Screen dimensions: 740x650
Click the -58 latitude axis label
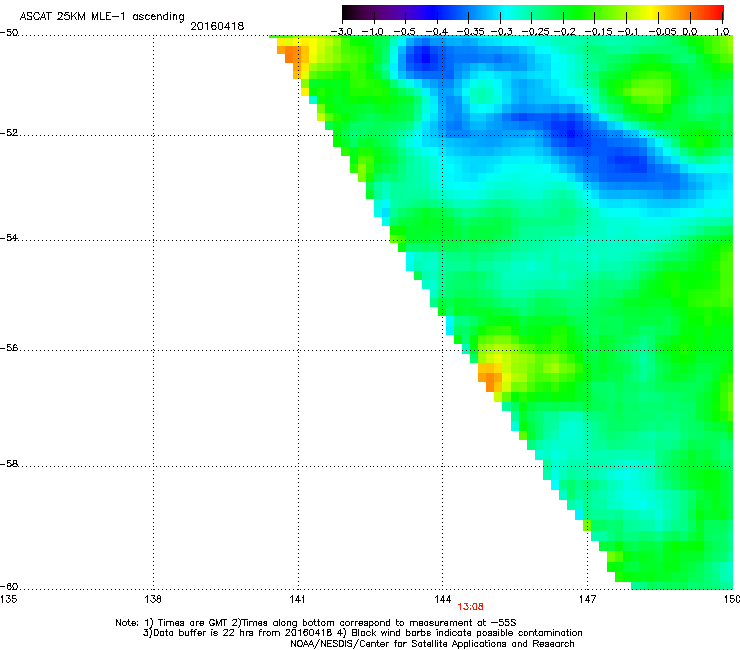[9, 464]
